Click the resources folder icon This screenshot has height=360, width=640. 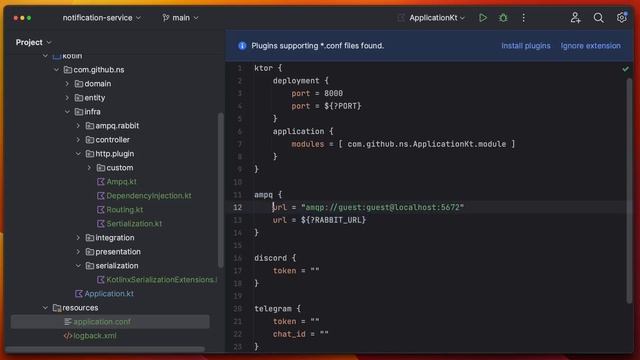coord(57,308)
